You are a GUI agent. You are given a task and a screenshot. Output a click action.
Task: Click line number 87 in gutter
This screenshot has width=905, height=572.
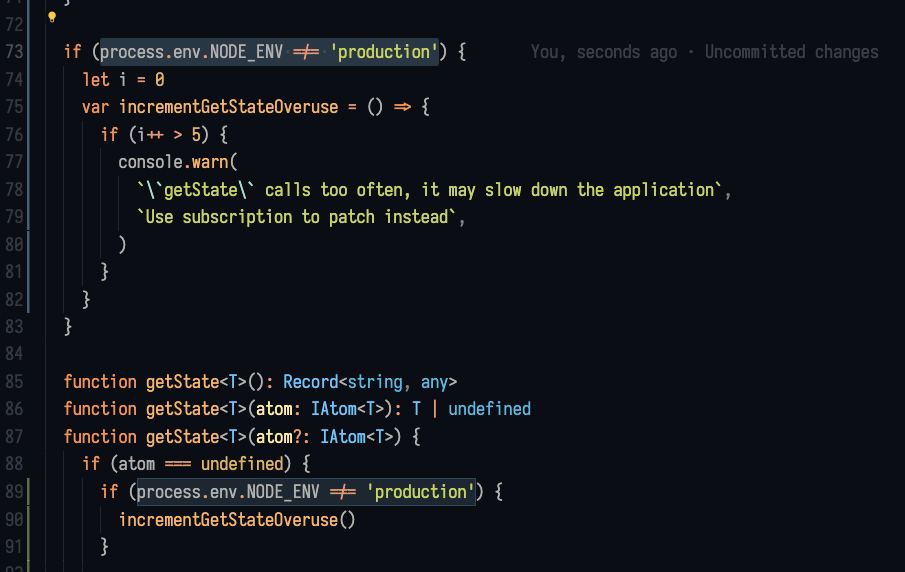[14, 437]
